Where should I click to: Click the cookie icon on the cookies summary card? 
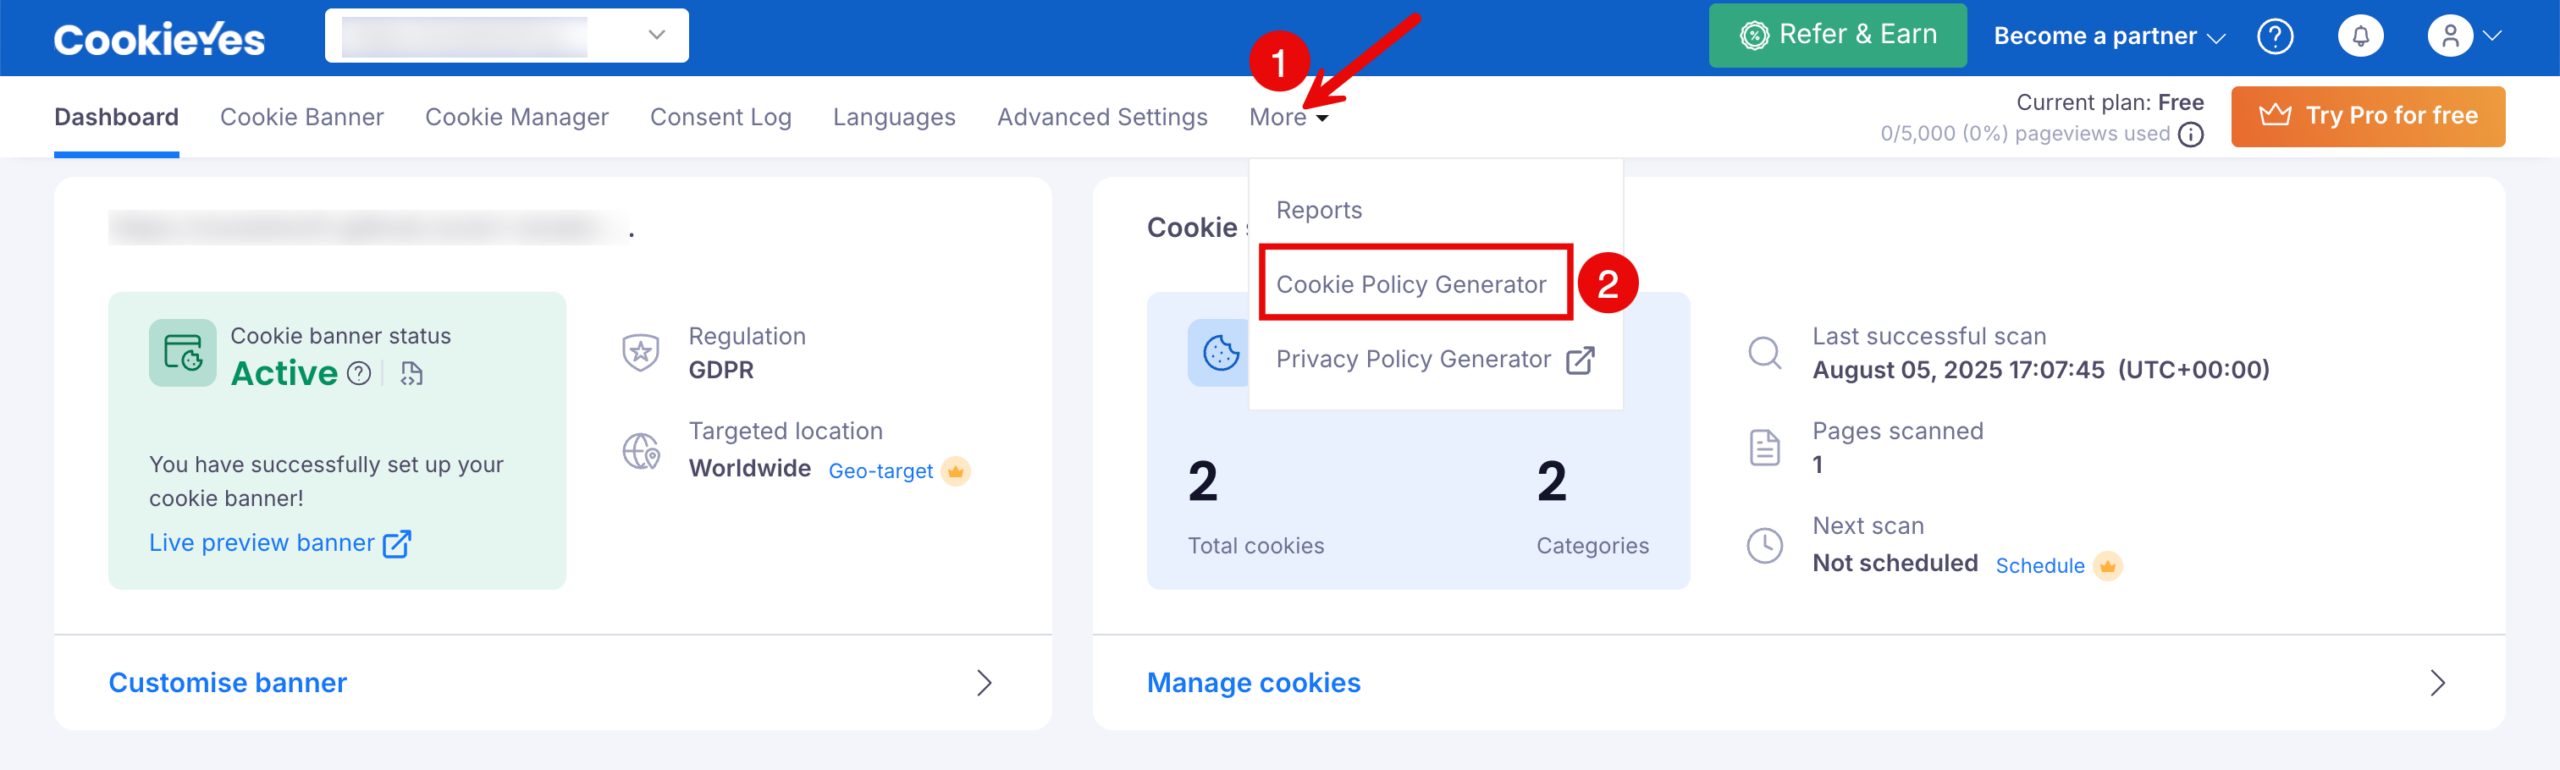coord(1219,352)
